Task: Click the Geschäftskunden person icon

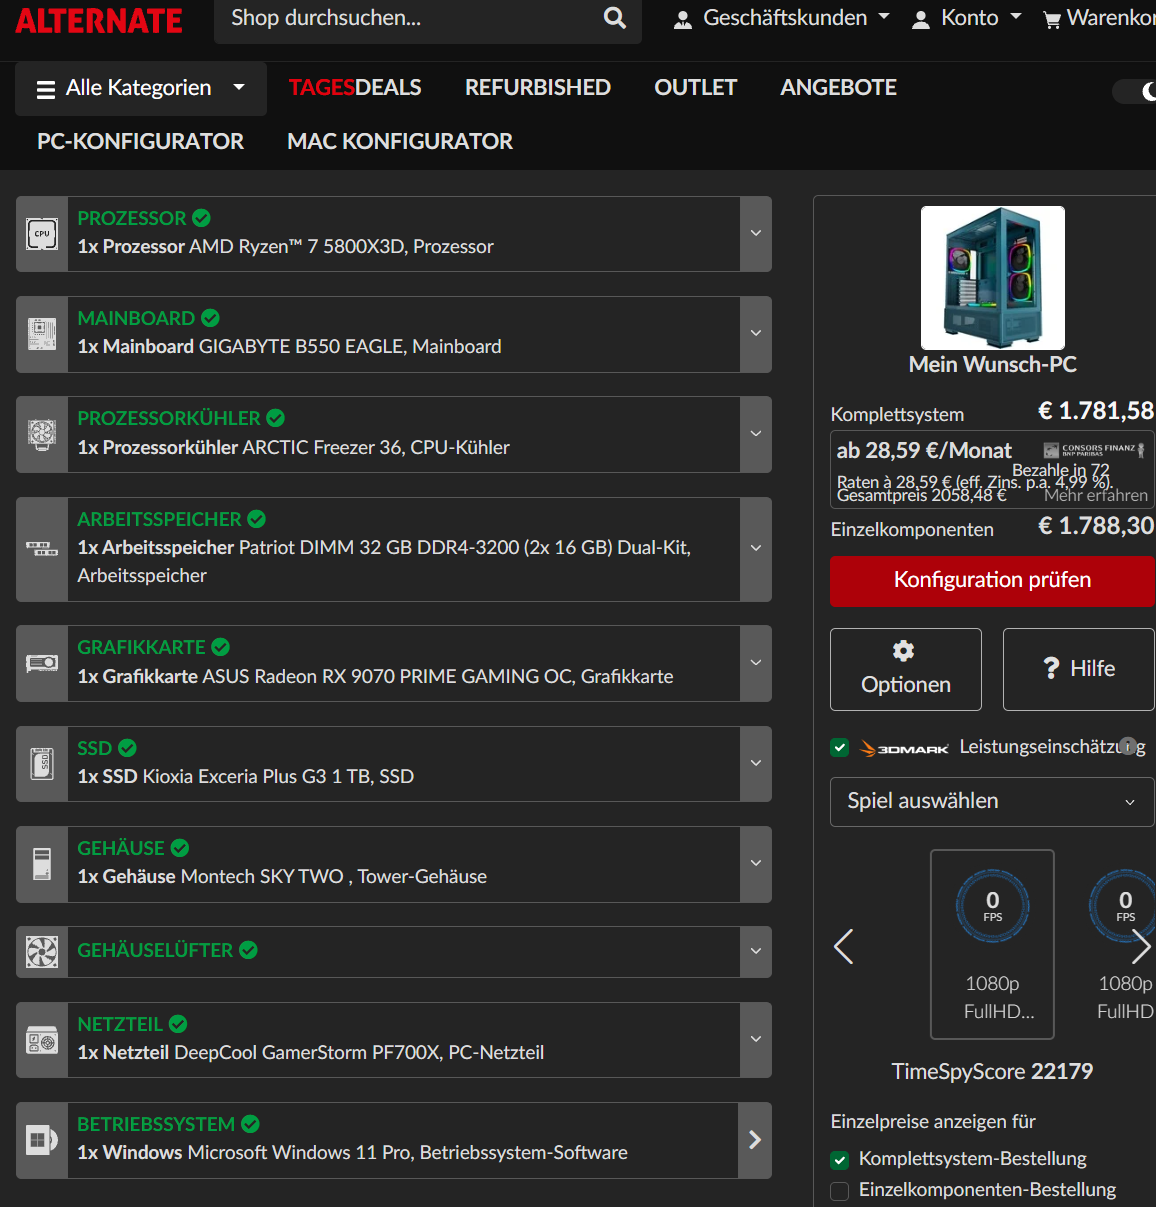Action: click(683, 19)
